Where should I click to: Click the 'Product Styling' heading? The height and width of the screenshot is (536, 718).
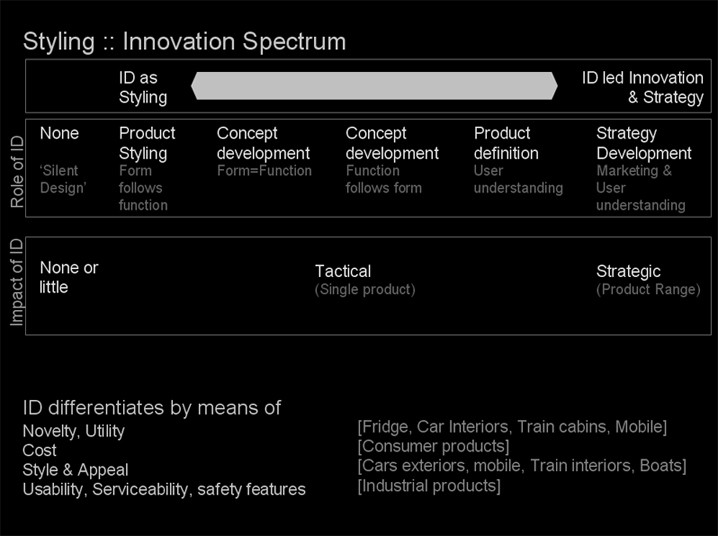147,143
